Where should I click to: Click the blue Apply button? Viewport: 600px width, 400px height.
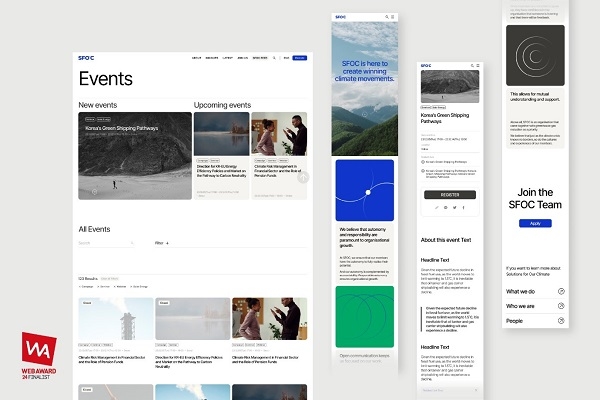[535, 223]
